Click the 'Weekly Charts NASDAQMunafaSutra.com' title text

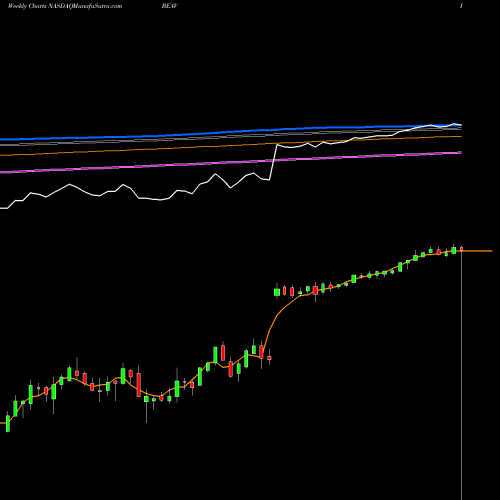pos(65,6)
